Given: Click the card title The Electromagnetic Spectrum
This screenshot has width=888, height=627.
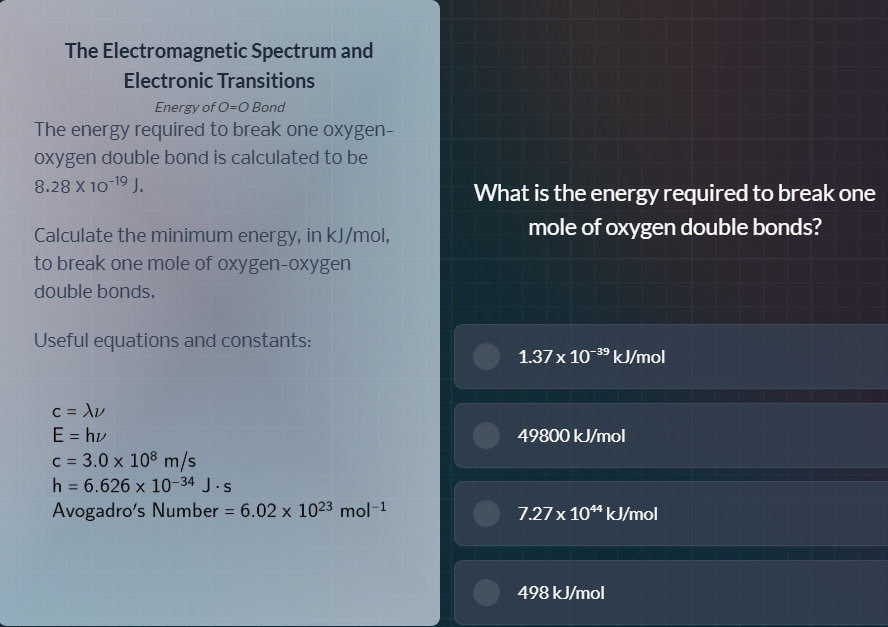Looking at the screenshot, I should (x=219, y=51).
